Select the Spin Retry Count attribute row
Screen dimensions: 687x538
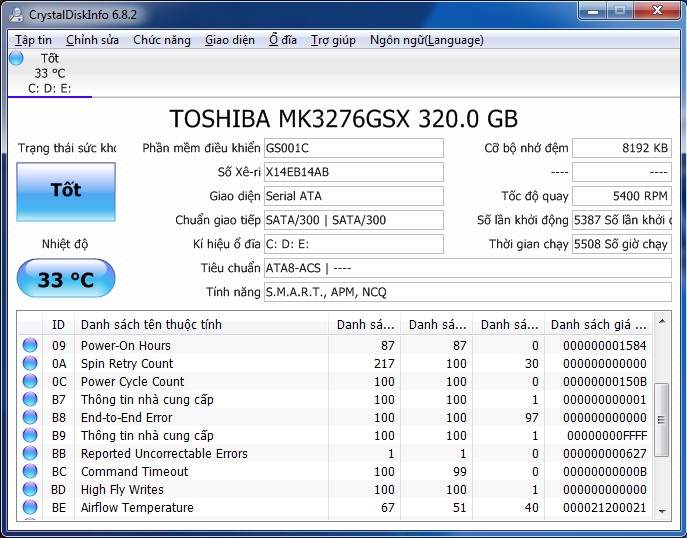tap(335, 363)
